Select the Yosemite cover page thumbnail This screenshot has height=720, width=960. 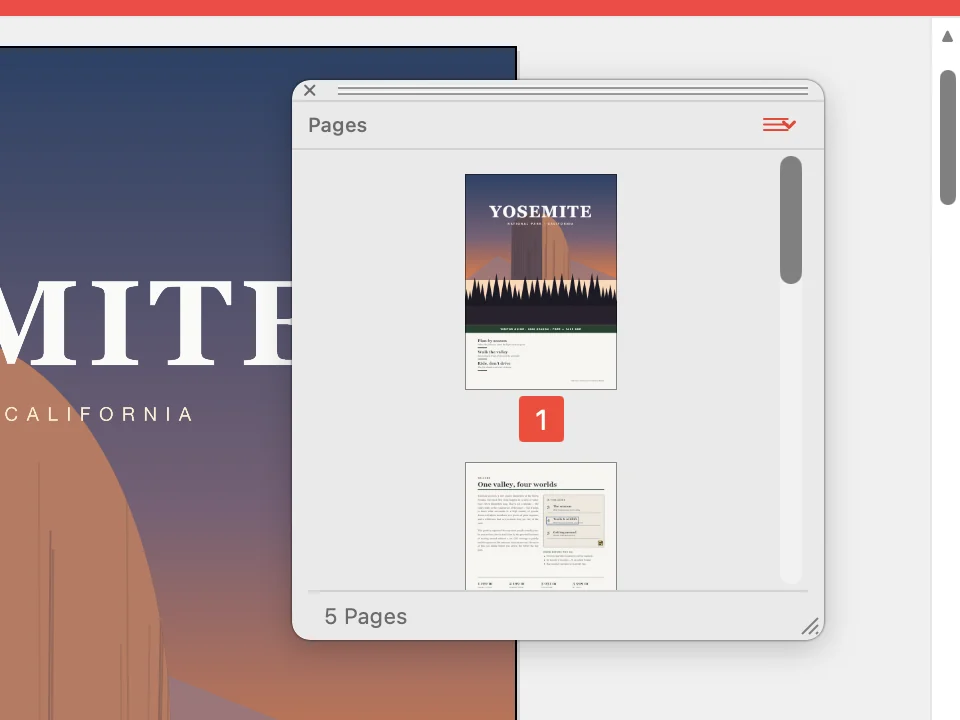click(x=541, y=282)
